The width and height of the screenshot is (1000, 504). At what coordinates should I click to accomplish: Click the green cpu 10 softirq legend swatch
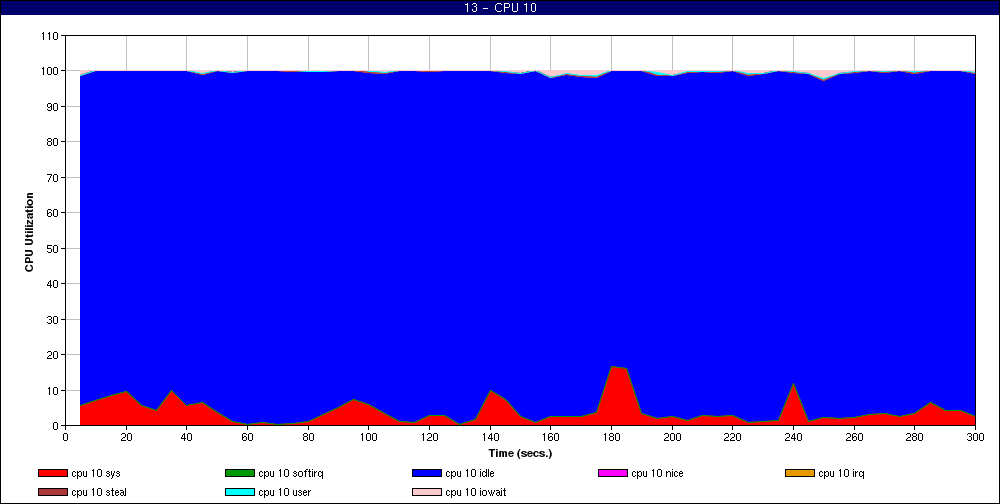click(239, 473)
